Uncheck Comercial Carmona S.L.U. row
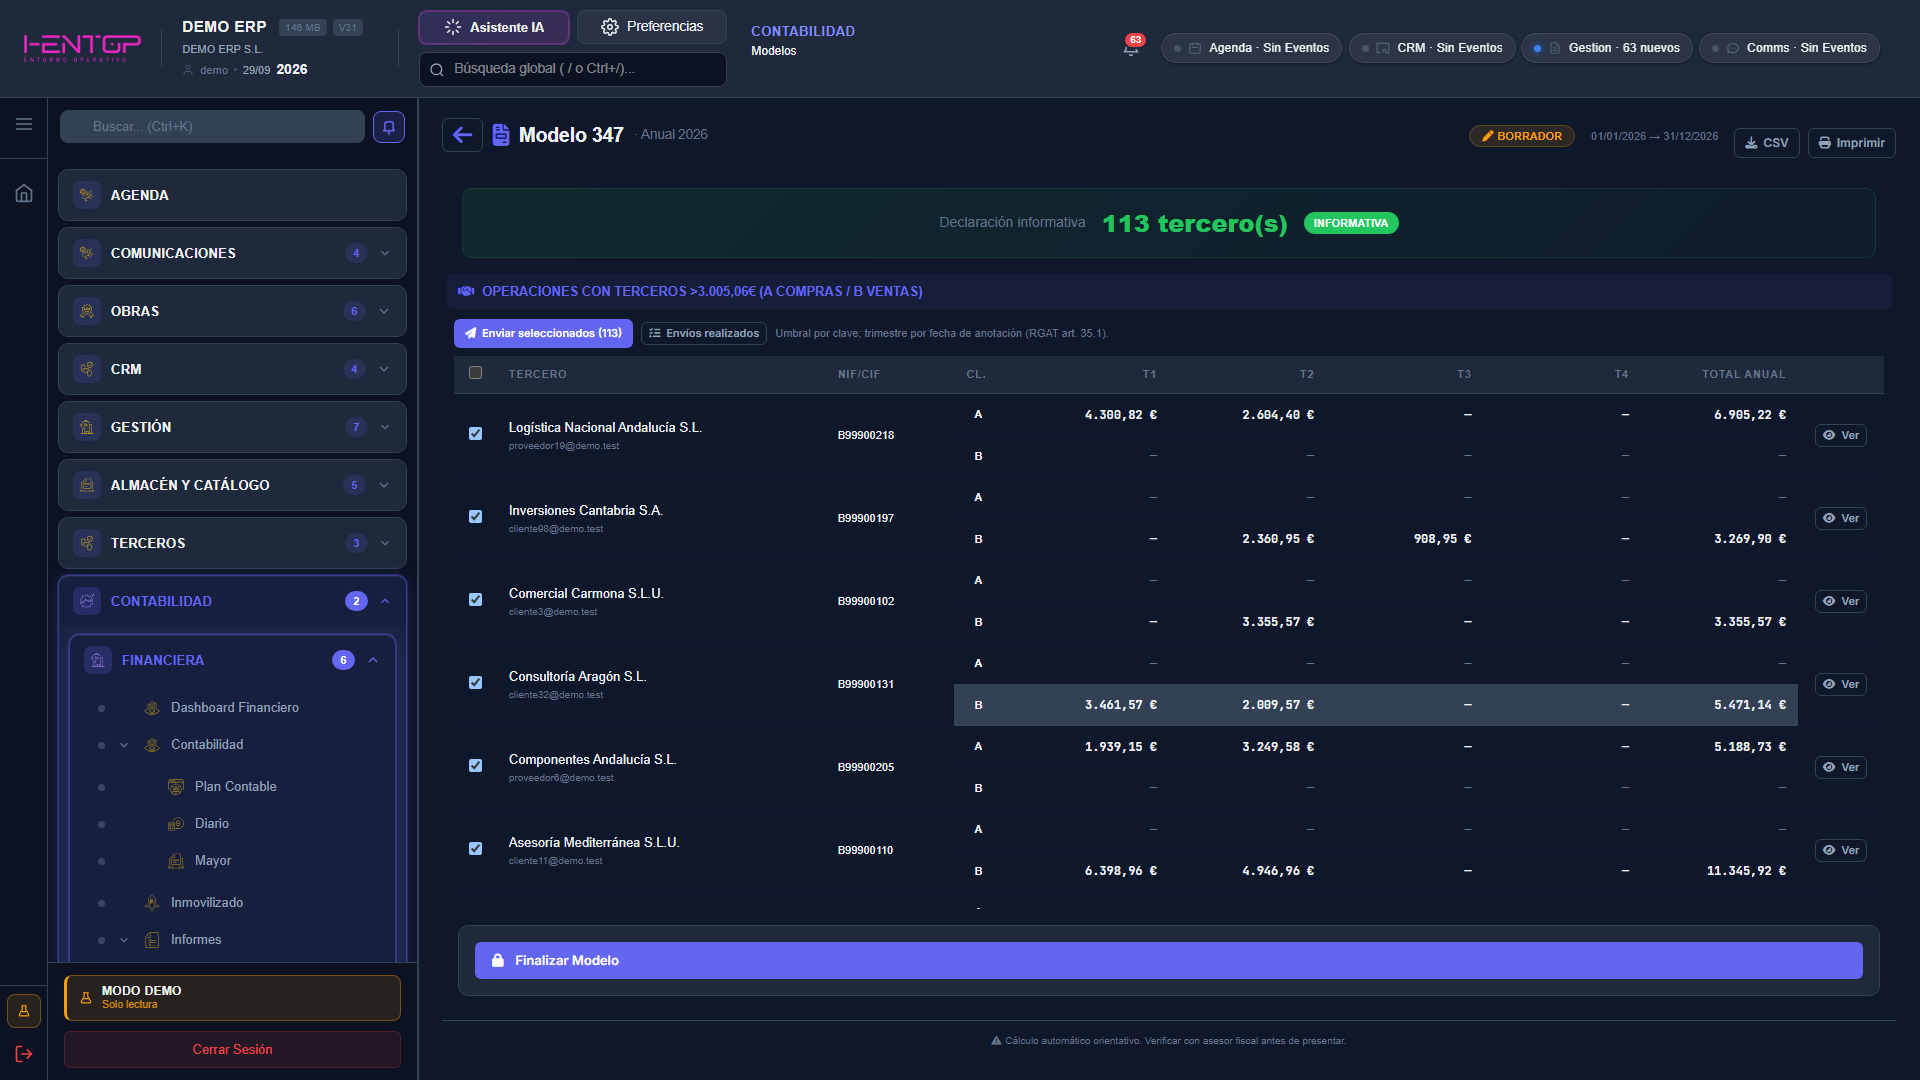 [475, 600]
